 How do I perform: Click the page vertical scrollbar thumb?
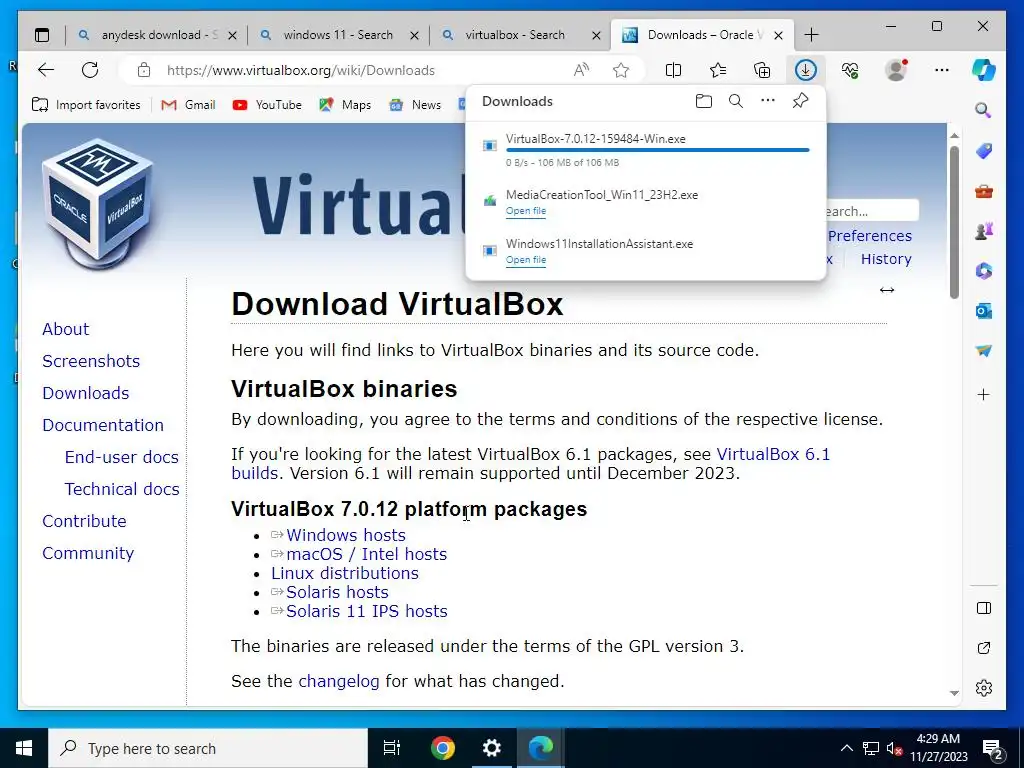coord(954,222)
